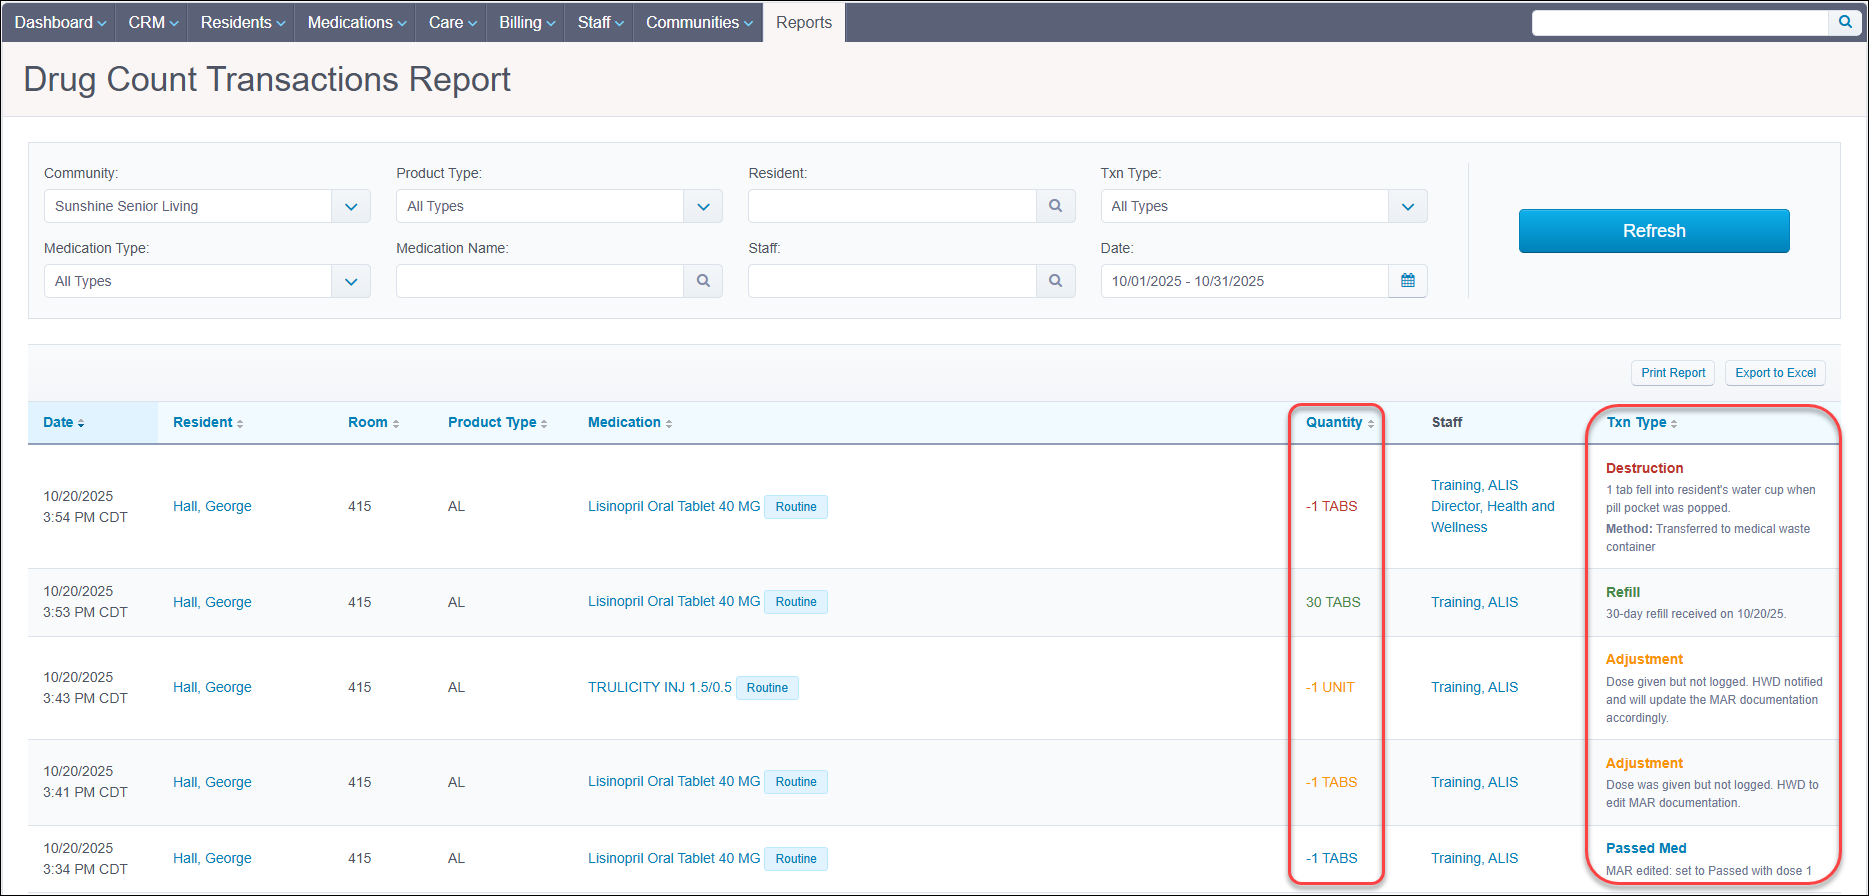
Task: Click the Resident filter input field
Action: click(892, 206)
